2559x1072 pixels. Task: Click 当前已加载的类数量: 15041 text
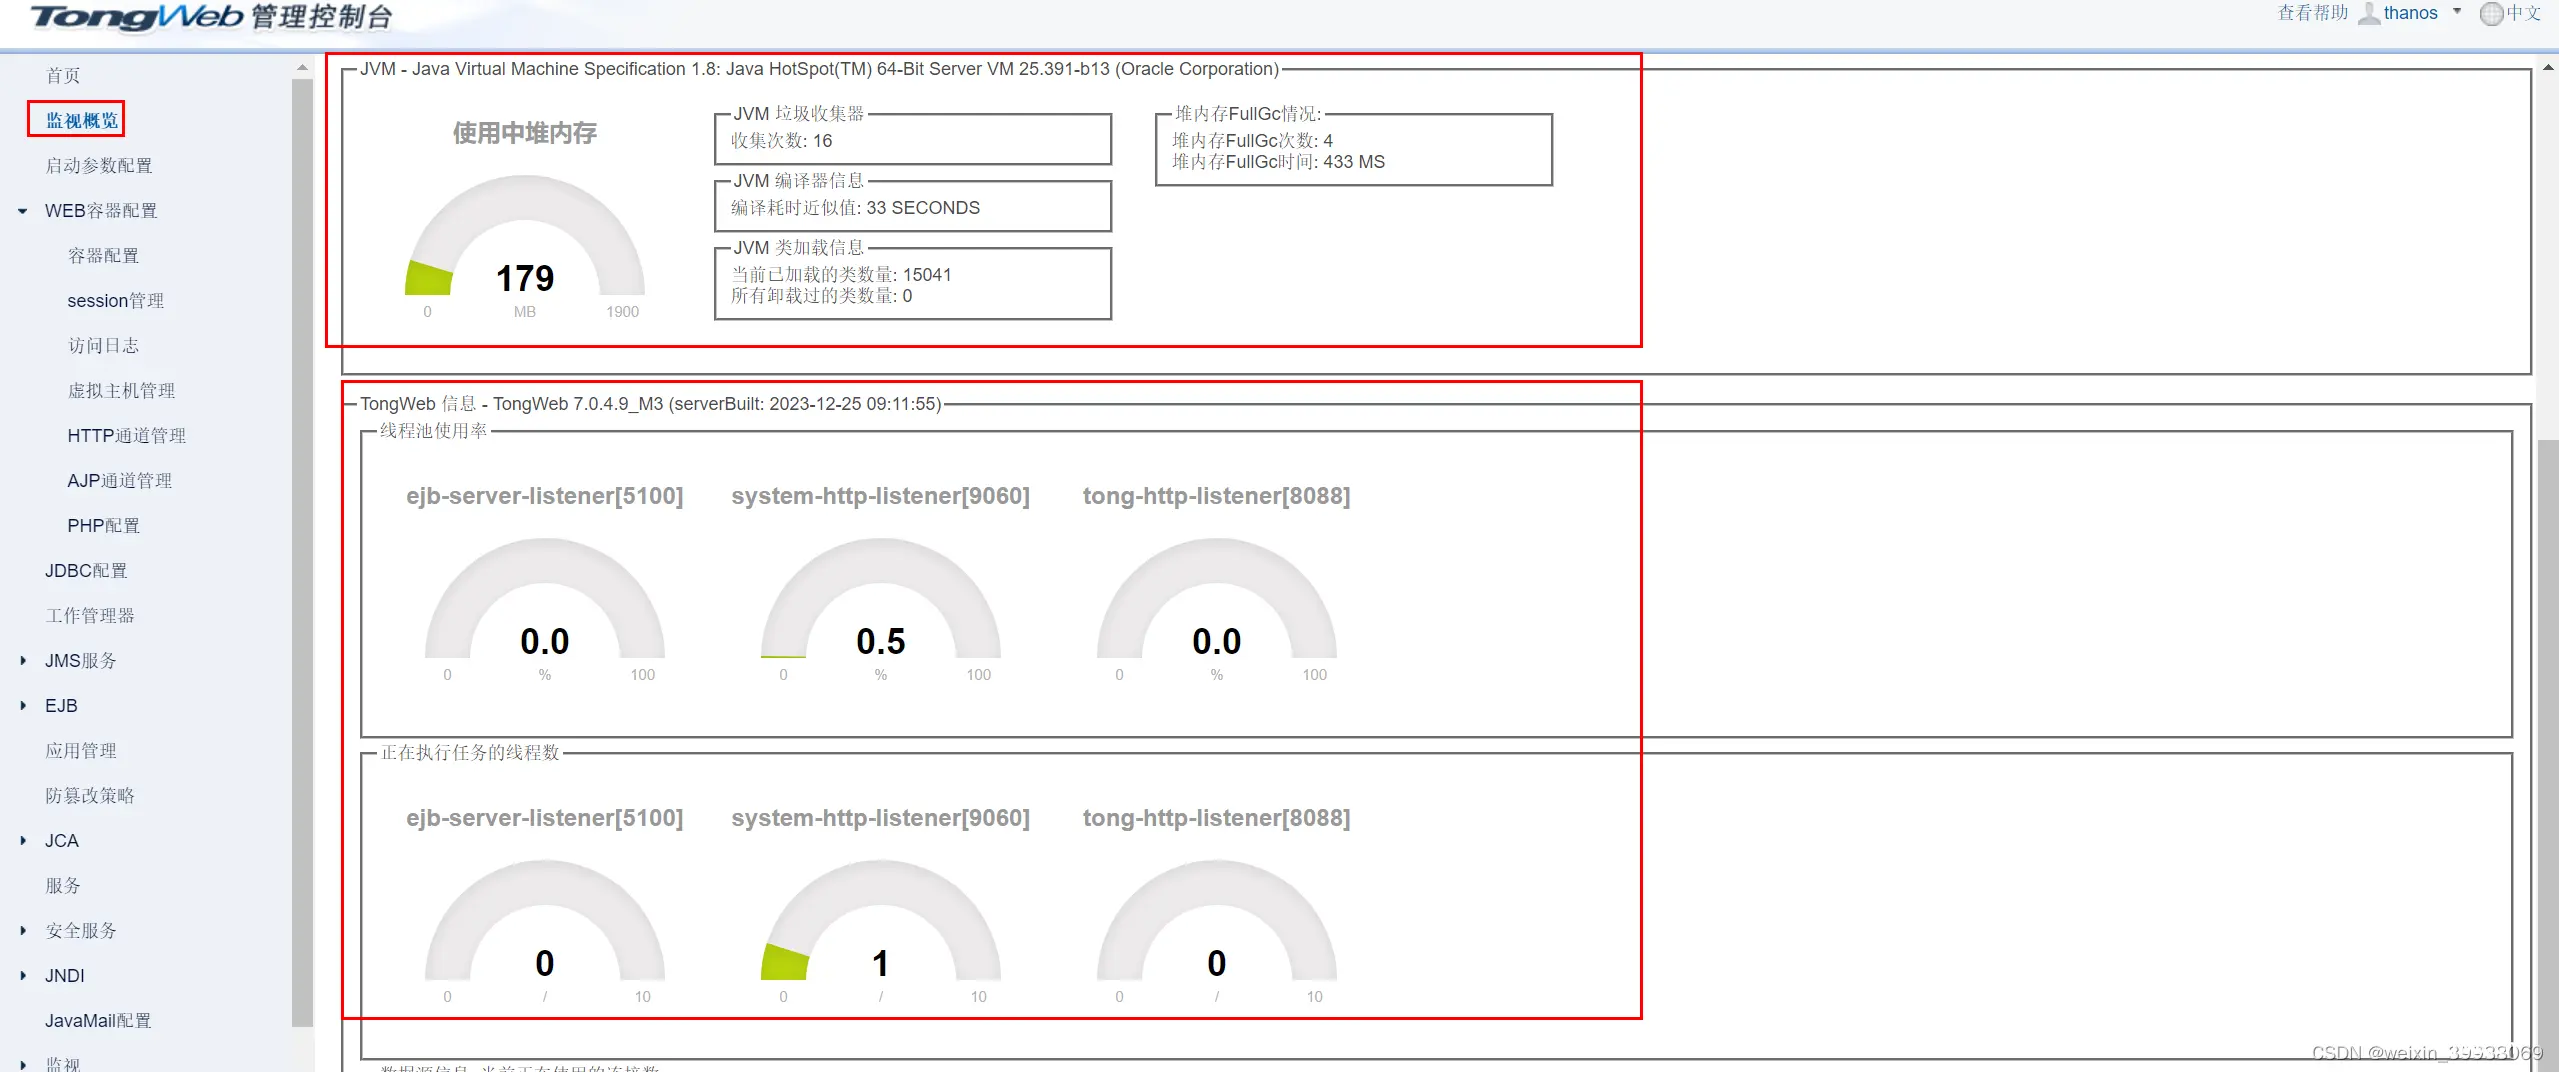click(841, 275)
